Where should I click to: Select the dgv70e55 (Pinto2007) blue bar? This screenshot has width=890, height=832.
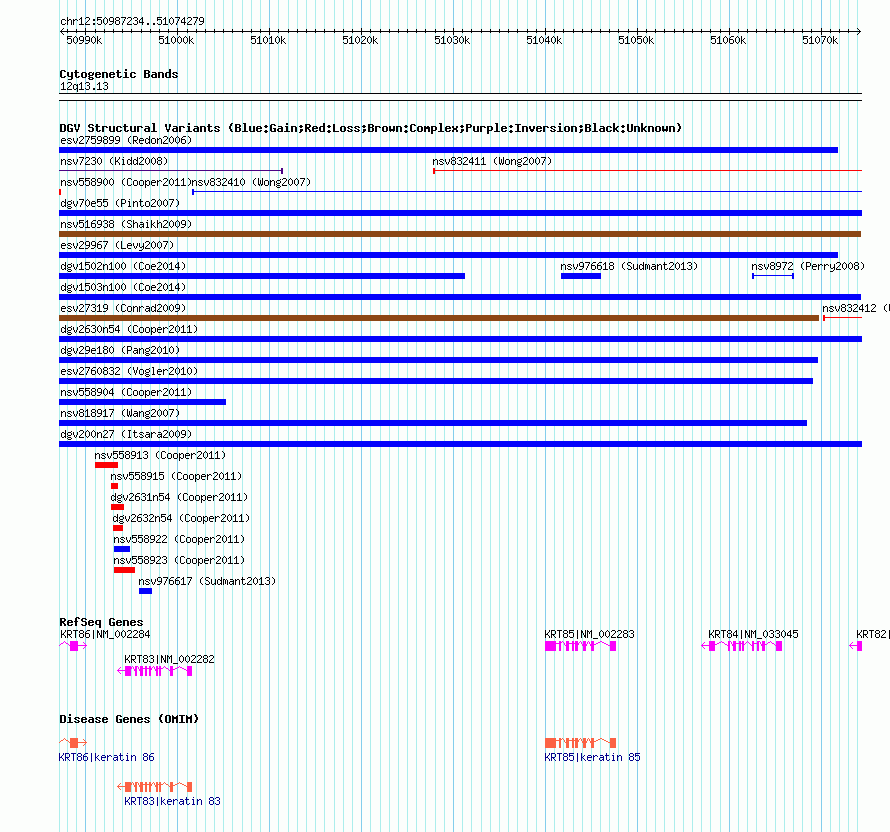click(x=460, y=213)
